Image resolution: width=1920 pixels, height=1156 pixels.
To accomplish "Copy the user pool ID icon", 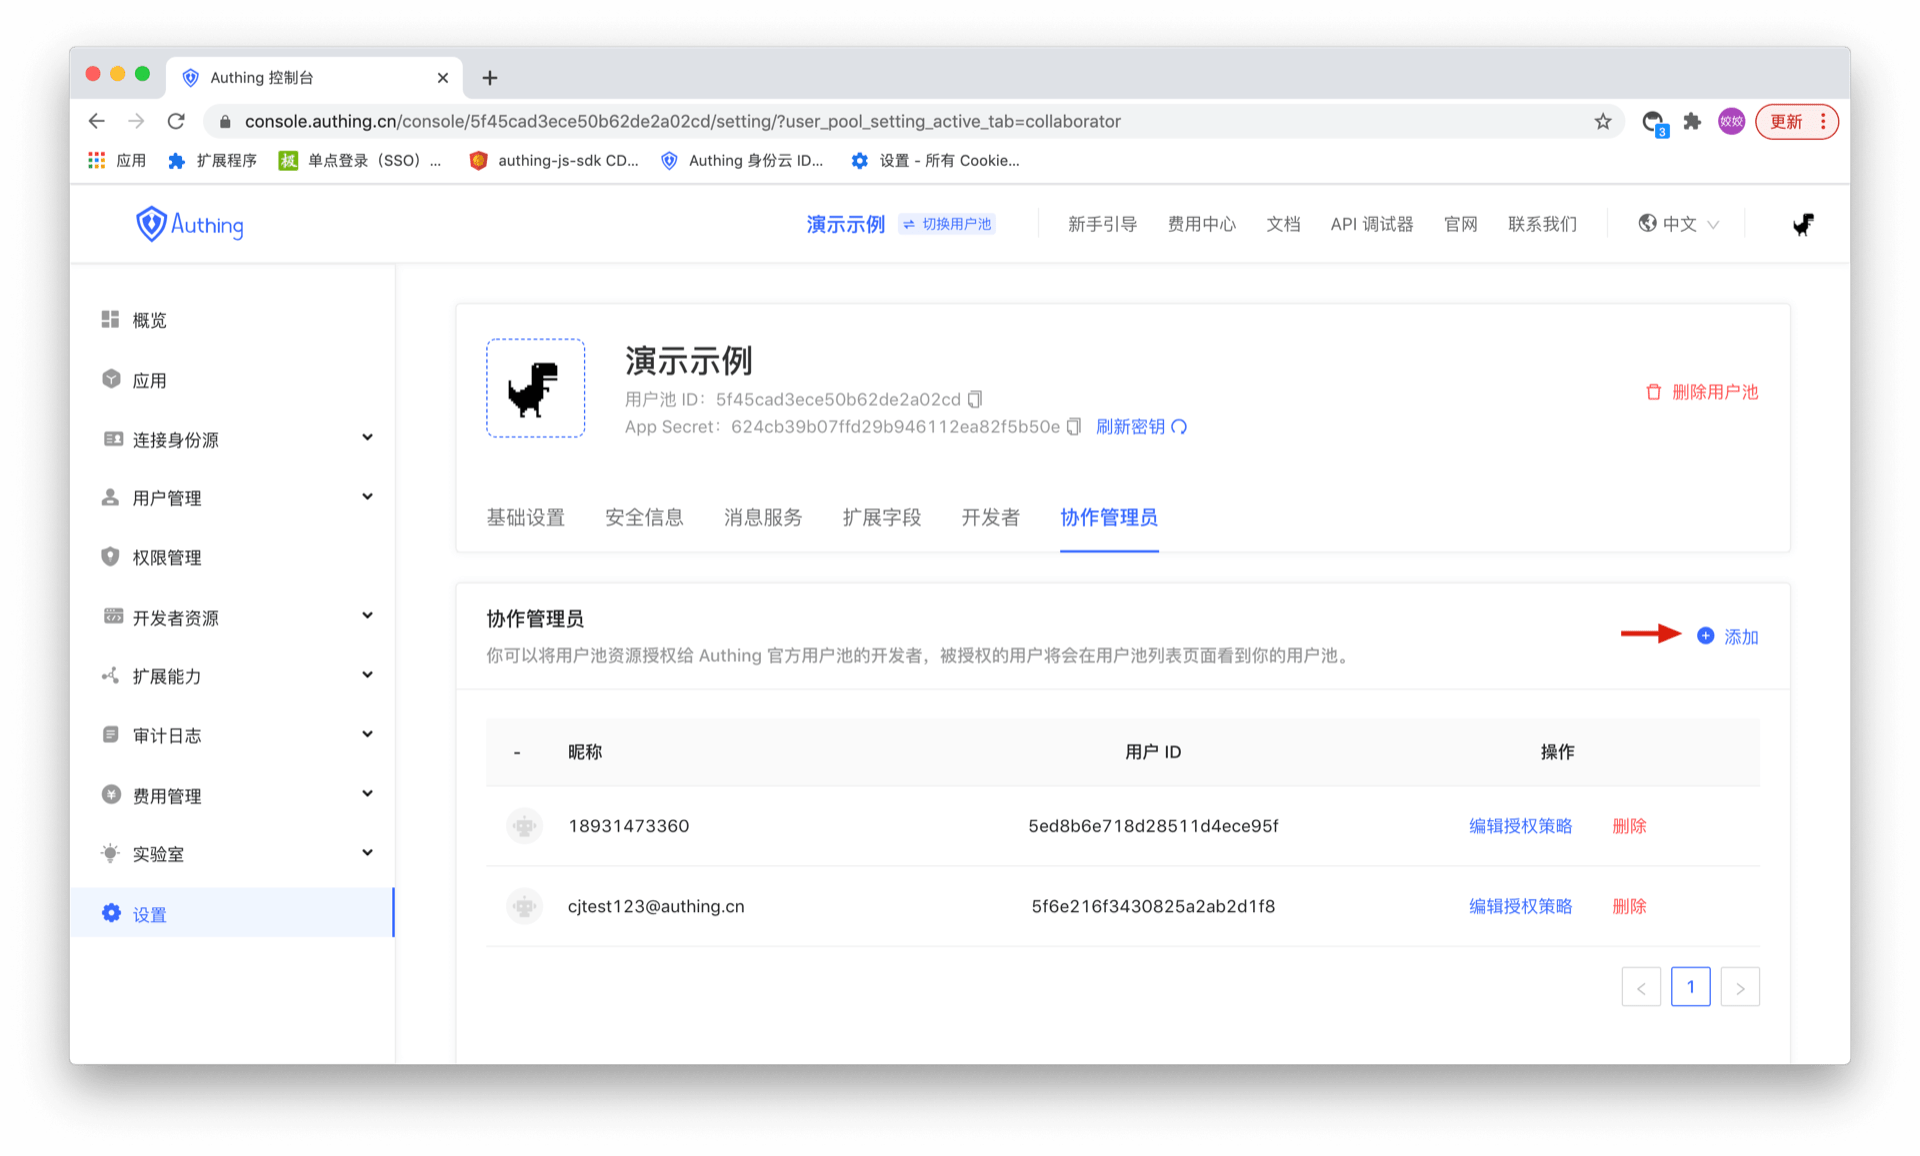I will [x=975, y=399].
